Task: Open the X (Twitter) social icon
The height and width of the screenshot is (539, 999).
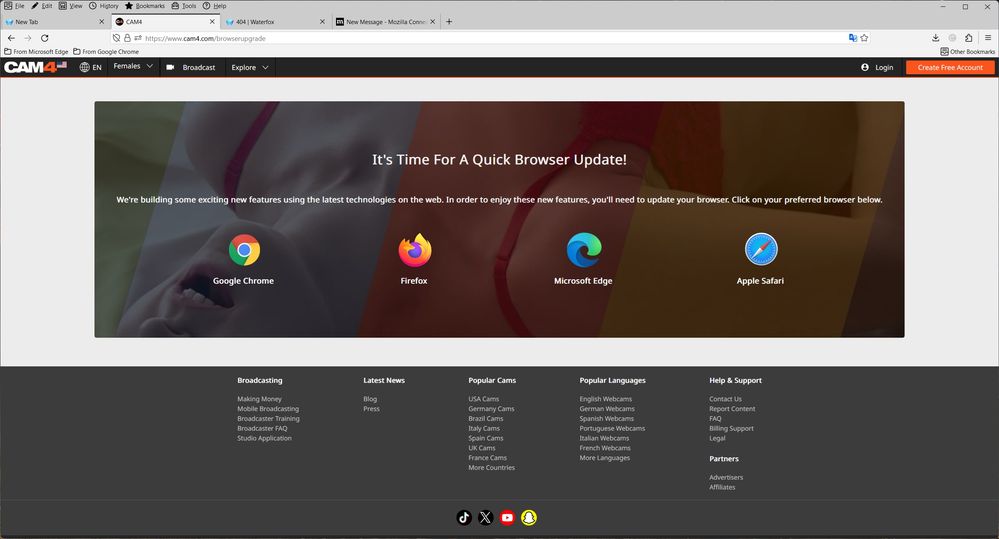Action: point(485,517)
